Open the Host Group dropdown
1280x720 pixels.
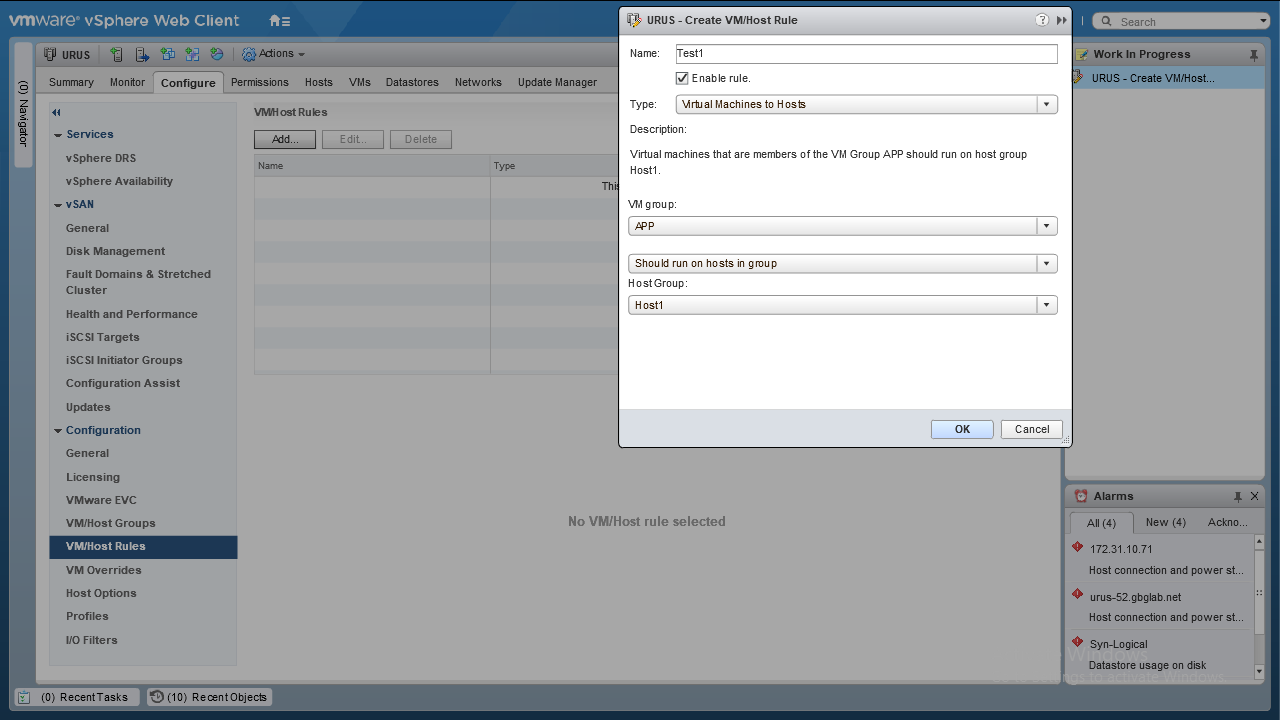pyautogui.click(x=1047, y=305)
